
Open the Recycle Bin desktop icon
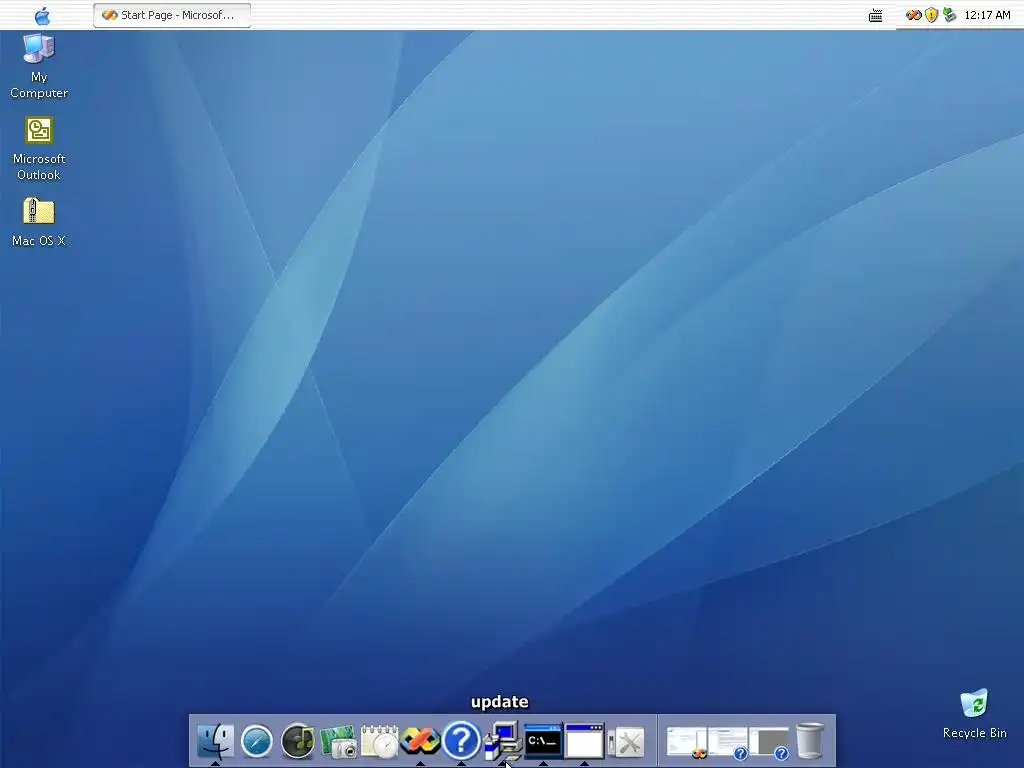pos(974,714)
